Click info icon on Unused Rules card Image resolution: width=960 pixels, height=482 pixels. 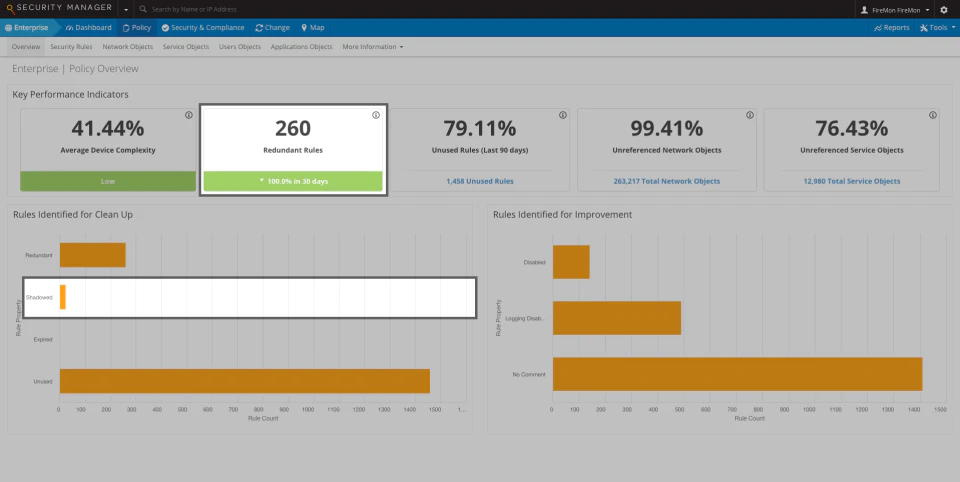[x=563, y=115]
